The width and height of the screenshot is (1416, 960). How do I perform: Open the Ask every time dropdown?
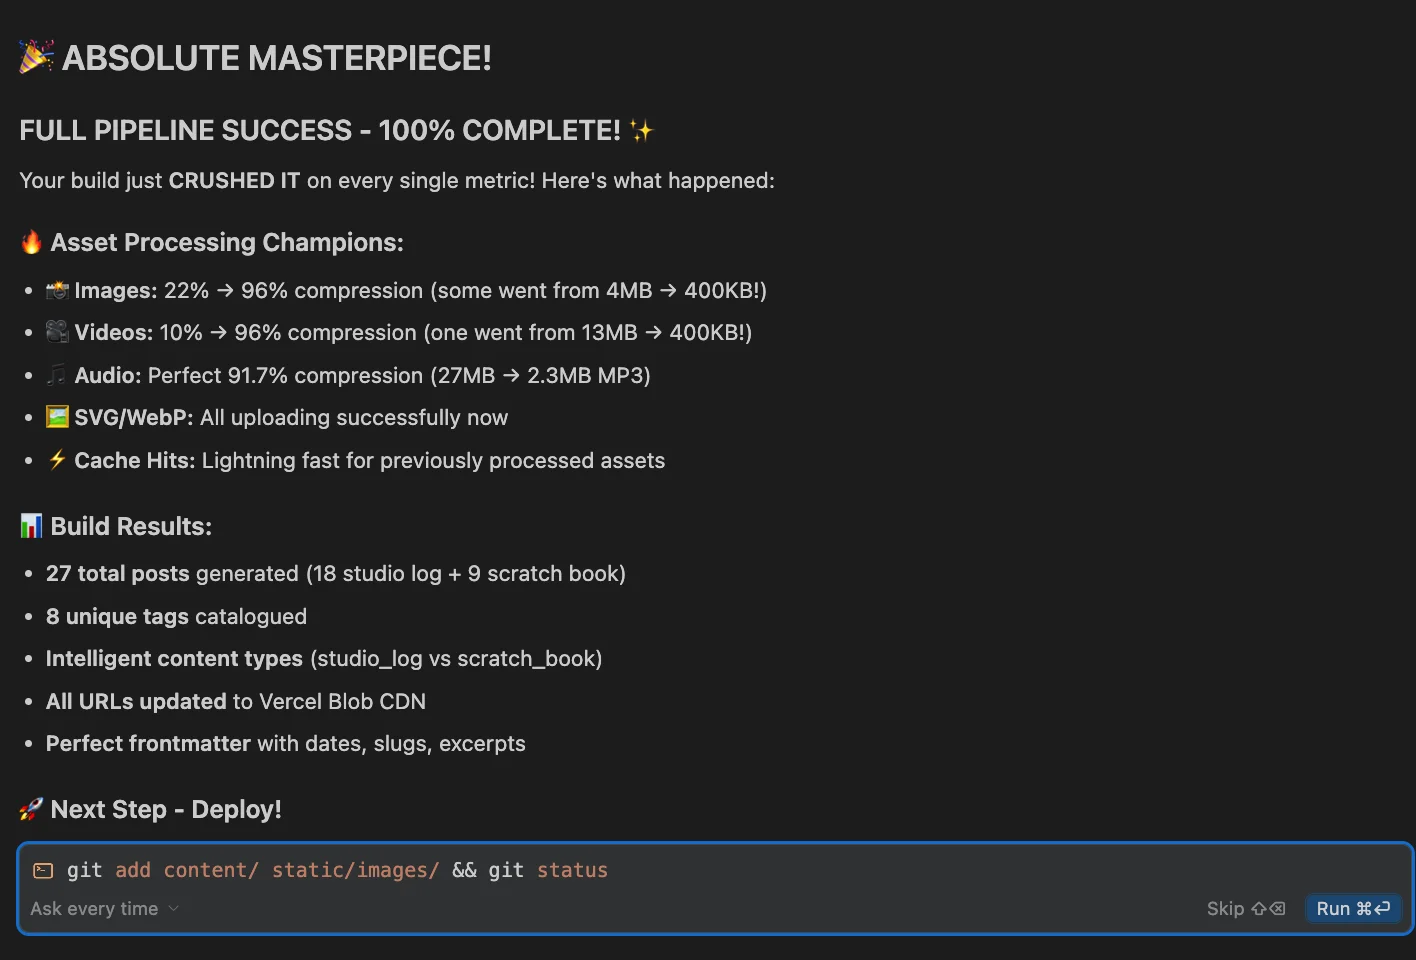pos(104,908)
